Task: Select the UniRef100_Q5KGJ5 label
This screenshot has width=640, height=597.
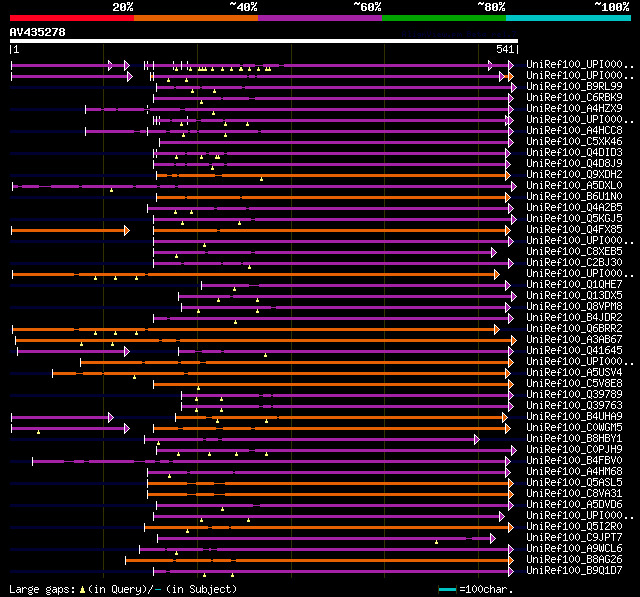Action: [x=574, y=219]
